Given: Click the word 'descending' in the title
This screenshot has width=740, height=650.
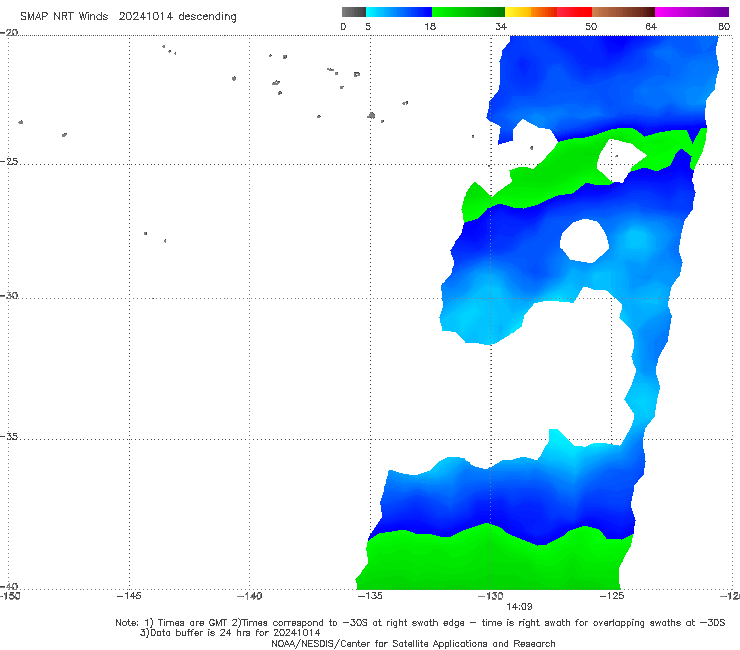Looking at the screenshot, I should [208, 17].
